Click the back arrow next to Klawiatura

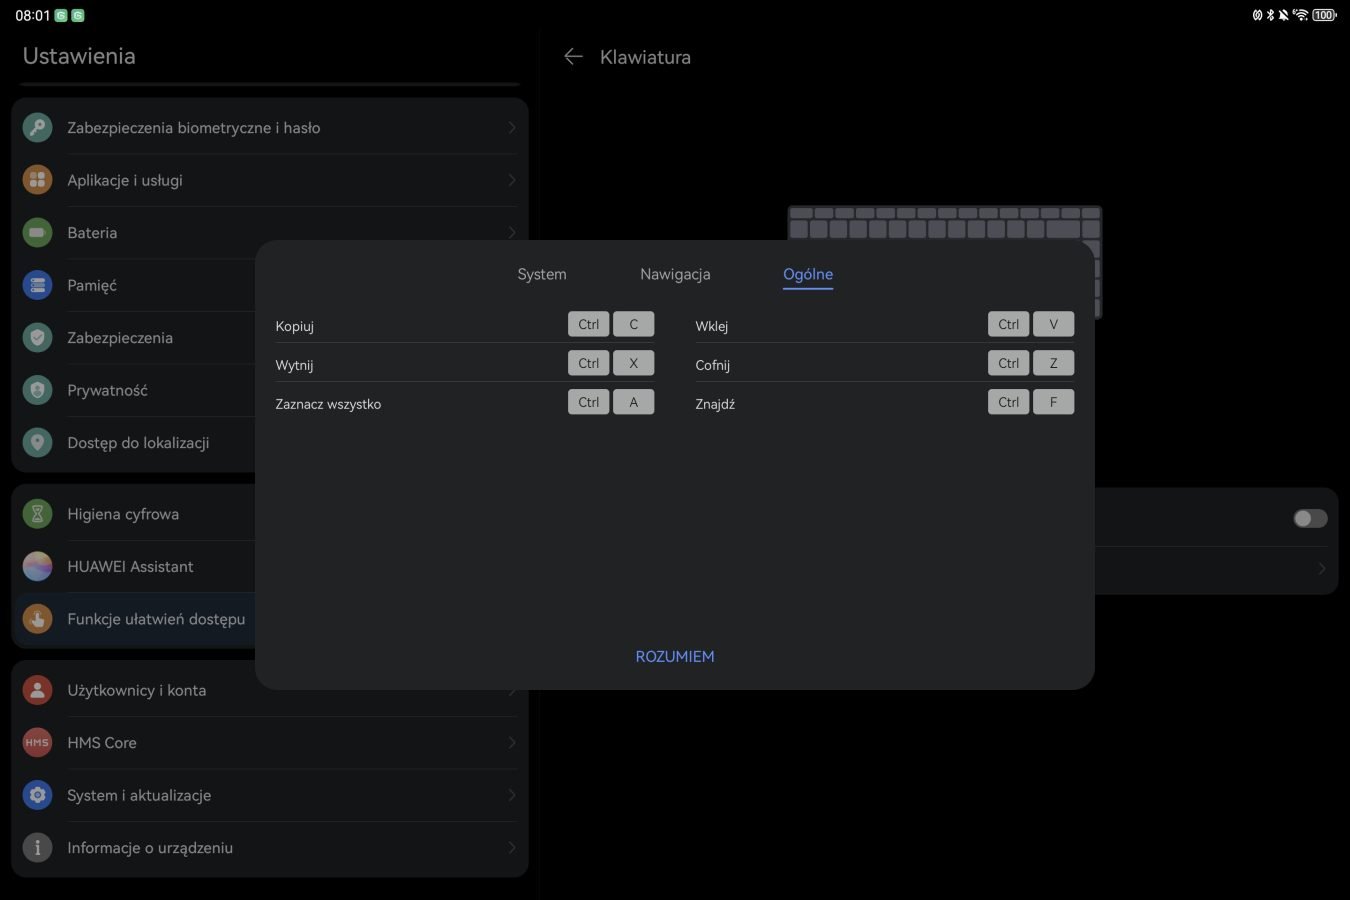click(573, 57)
